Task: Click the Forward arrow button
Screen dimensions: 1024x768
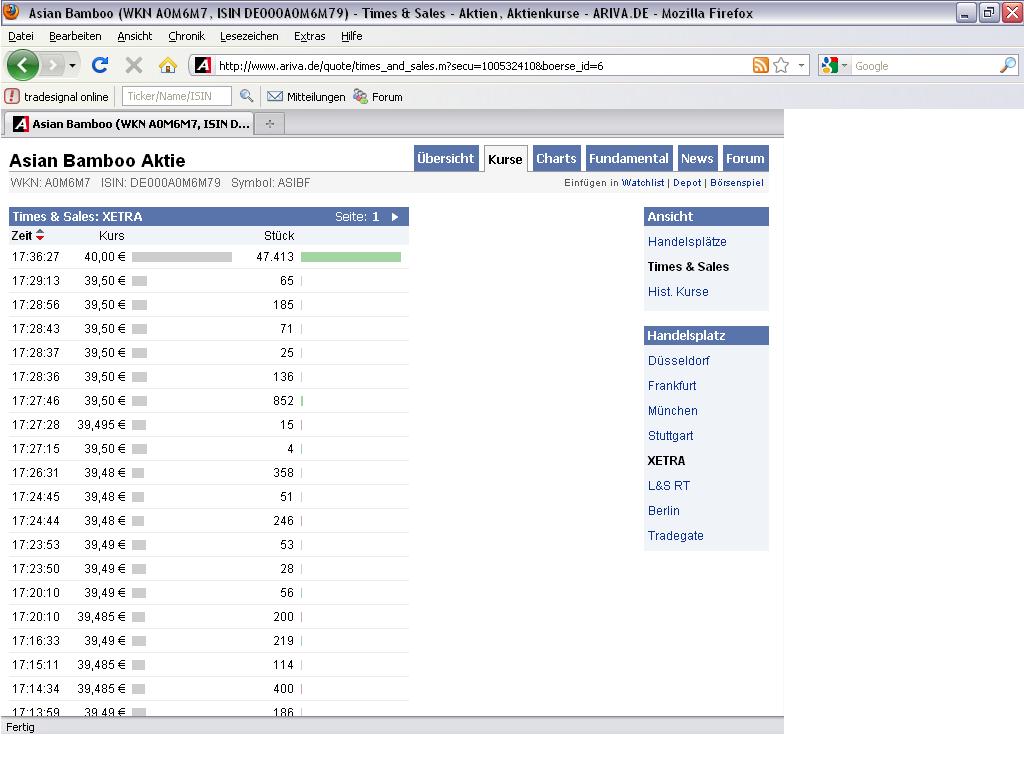Action: click(54, 65)
